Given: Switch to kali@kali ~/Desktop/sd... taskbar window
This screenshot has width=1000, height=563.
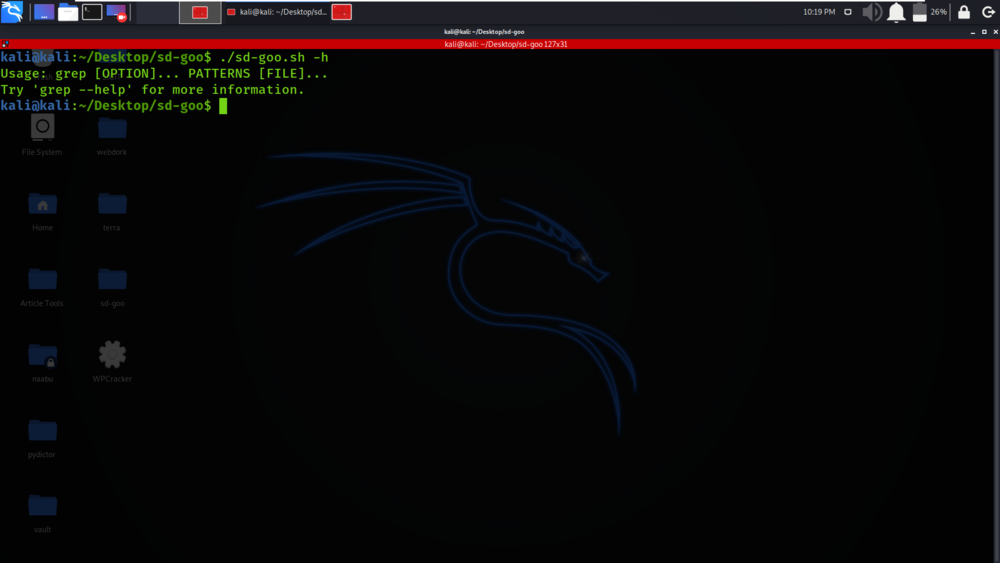Looking at the screenshot, I should pos(277,12).
